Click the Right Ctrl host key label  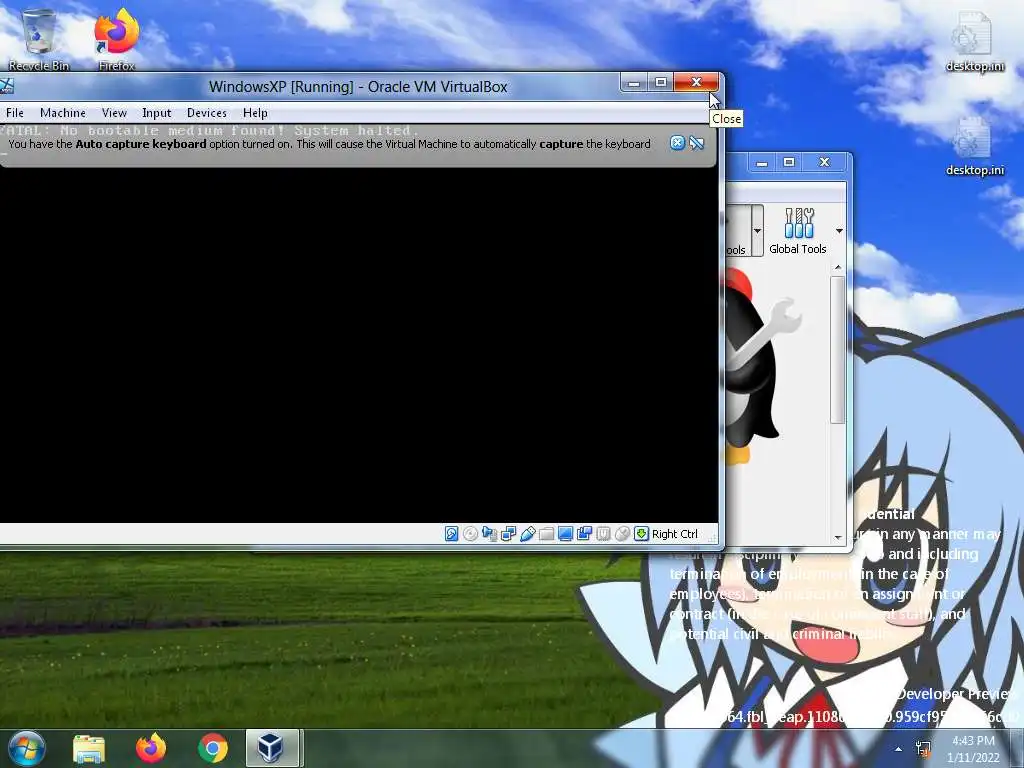pyautogui.click(x=675, y=534)
